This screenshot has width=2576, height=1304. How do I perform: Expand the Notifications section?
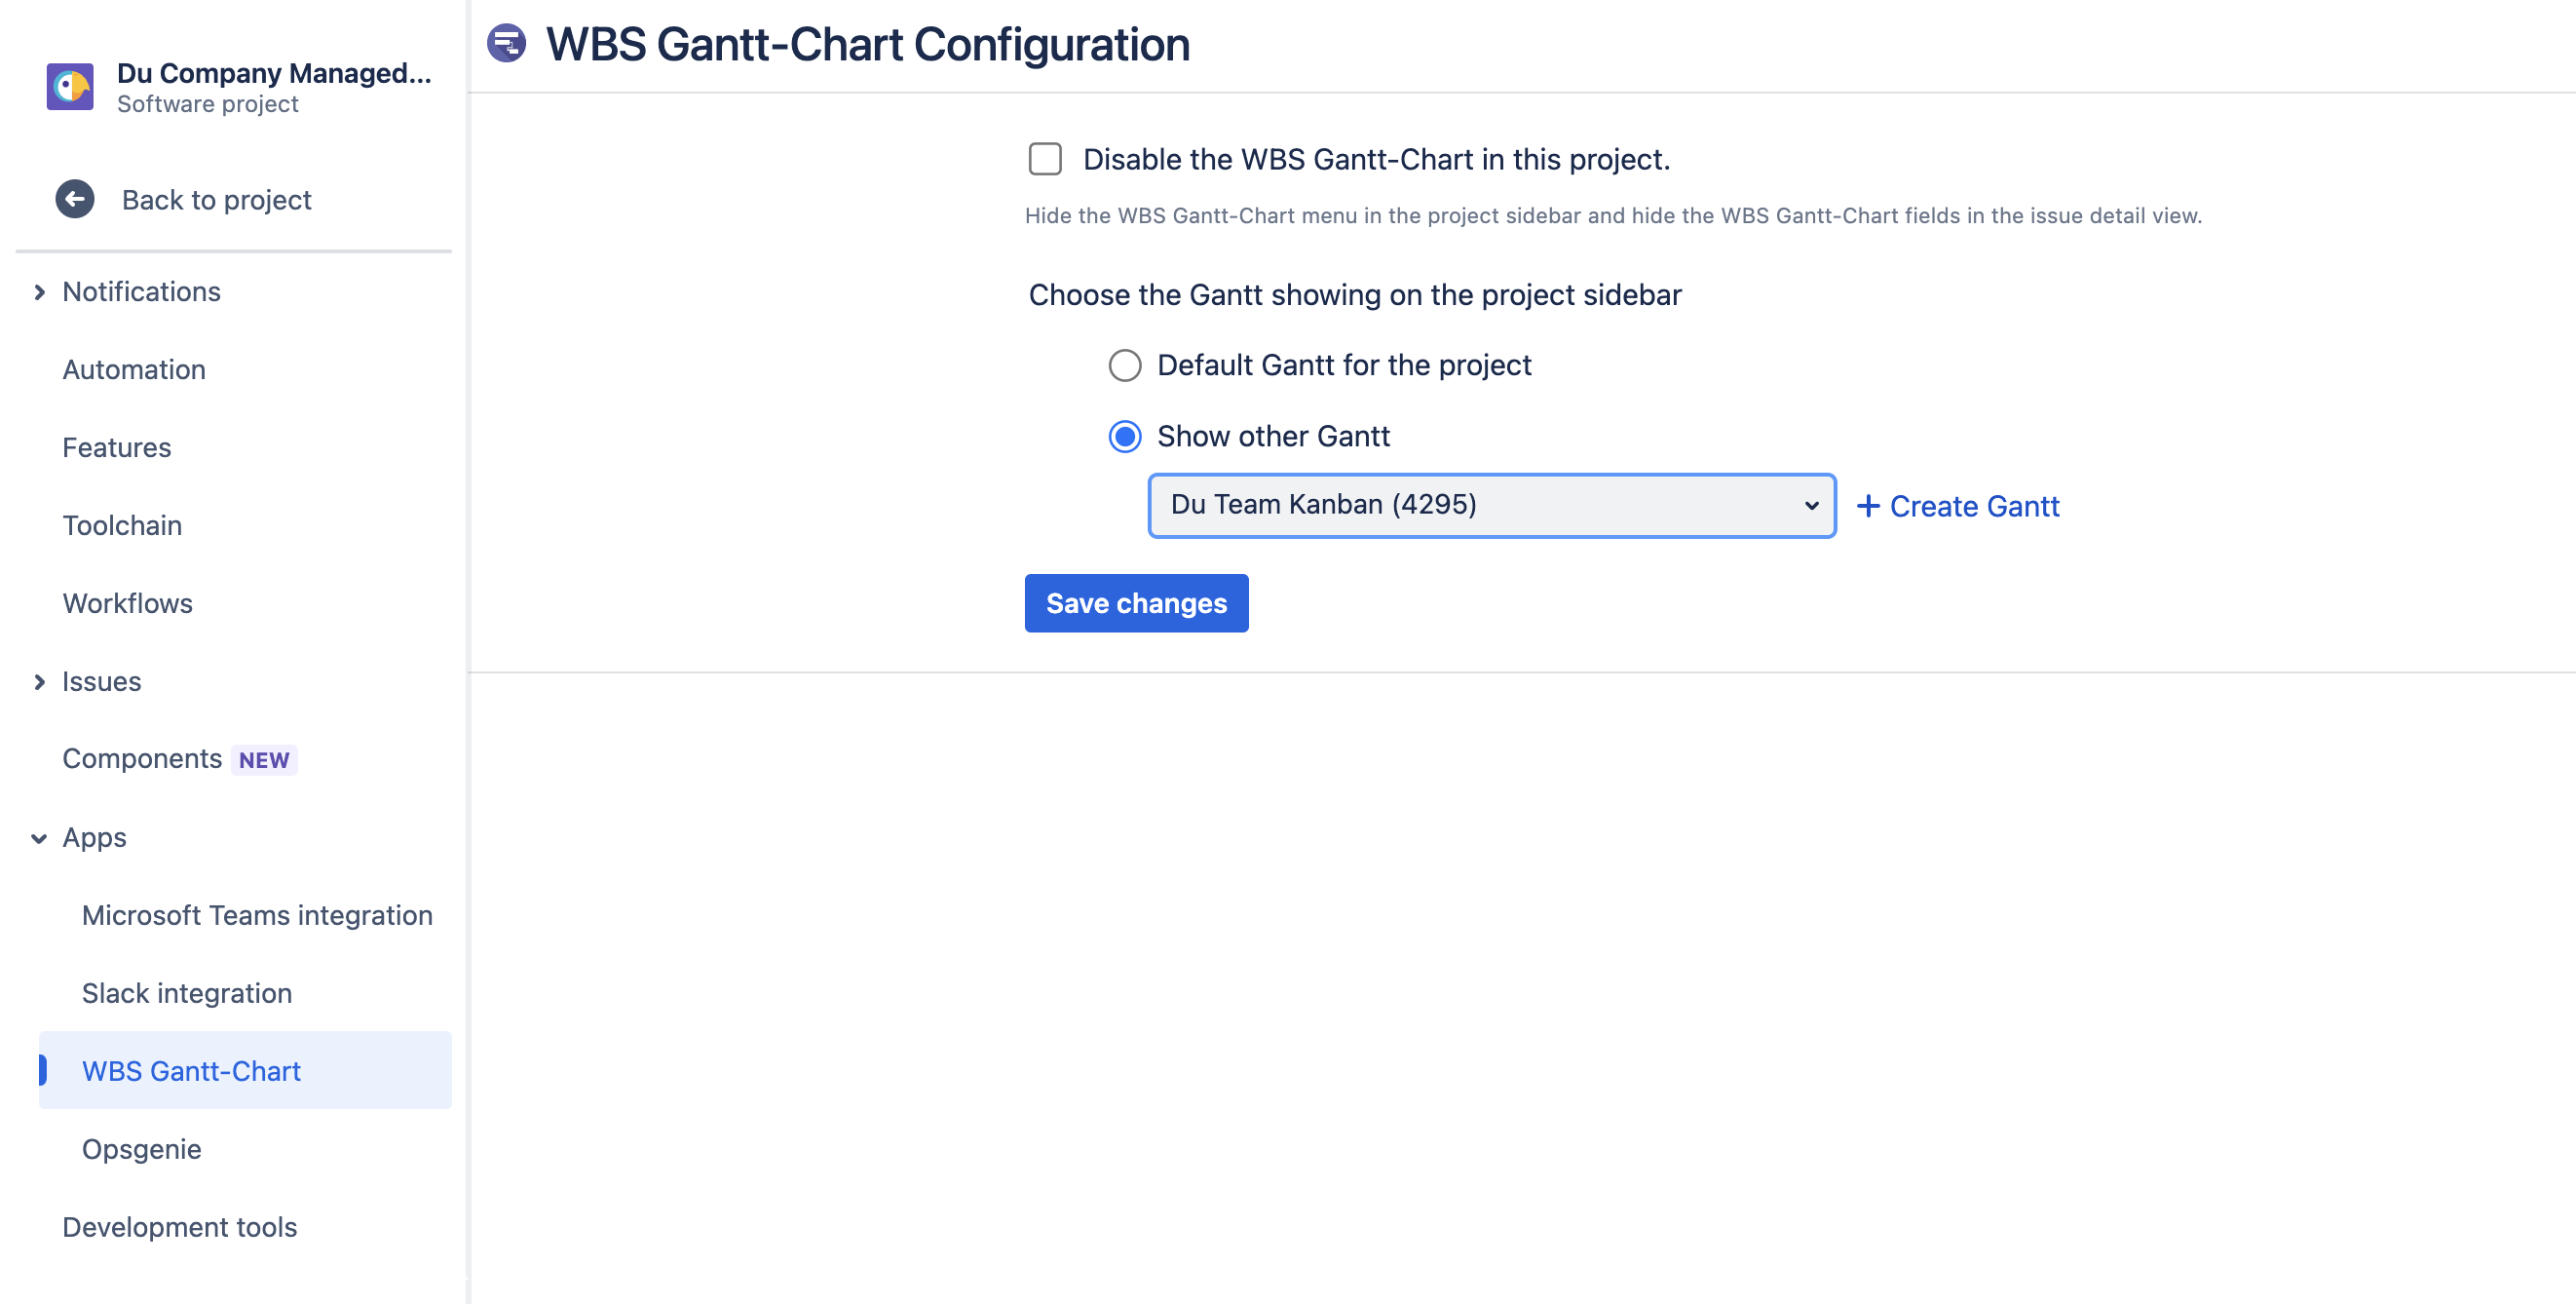pos(141,291)
